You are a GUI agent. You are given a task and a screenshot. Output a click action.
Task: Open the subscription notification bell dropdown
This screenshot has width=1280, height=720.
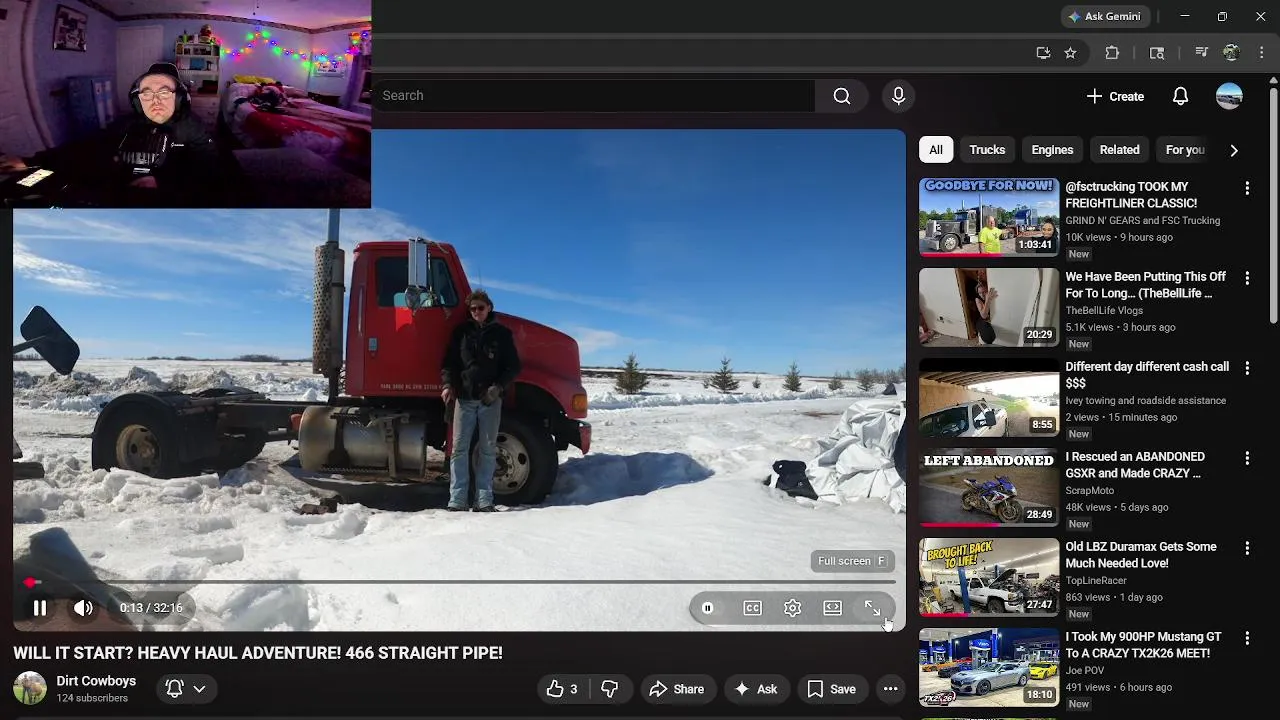(186, 689)
